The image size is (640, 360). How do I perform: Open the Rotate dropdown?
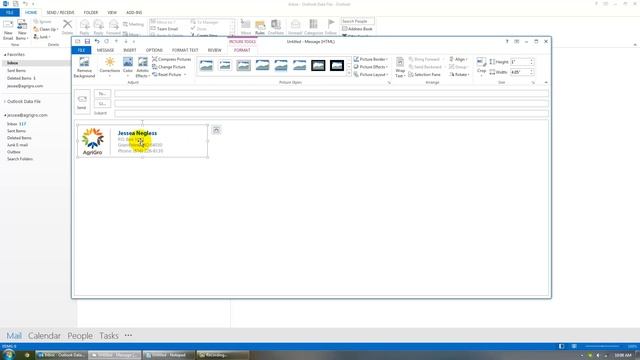pyautogui.click(x=459, y=75)
